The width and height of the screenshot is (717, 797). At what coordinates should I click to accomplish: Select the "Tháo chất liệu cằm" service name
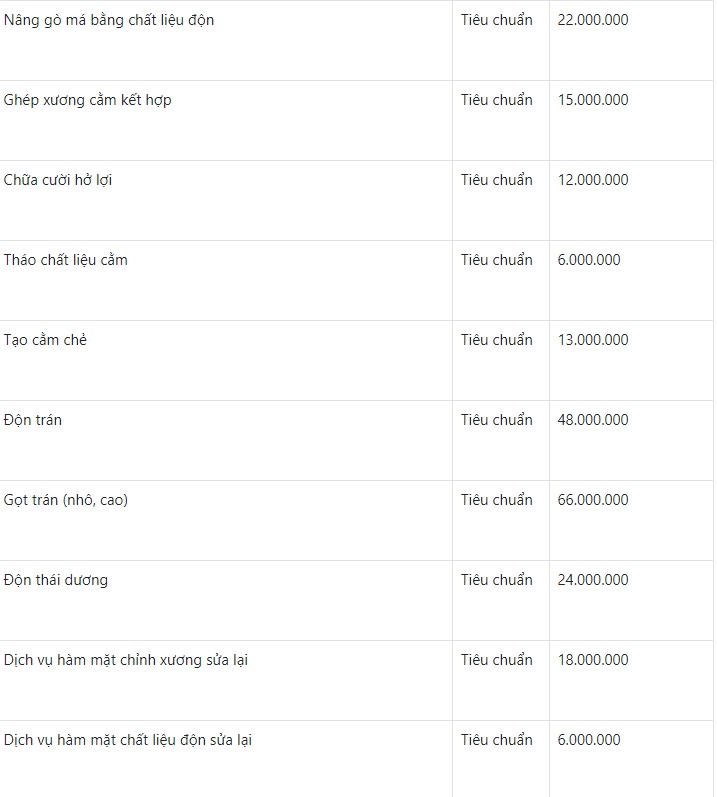[66, 260]
